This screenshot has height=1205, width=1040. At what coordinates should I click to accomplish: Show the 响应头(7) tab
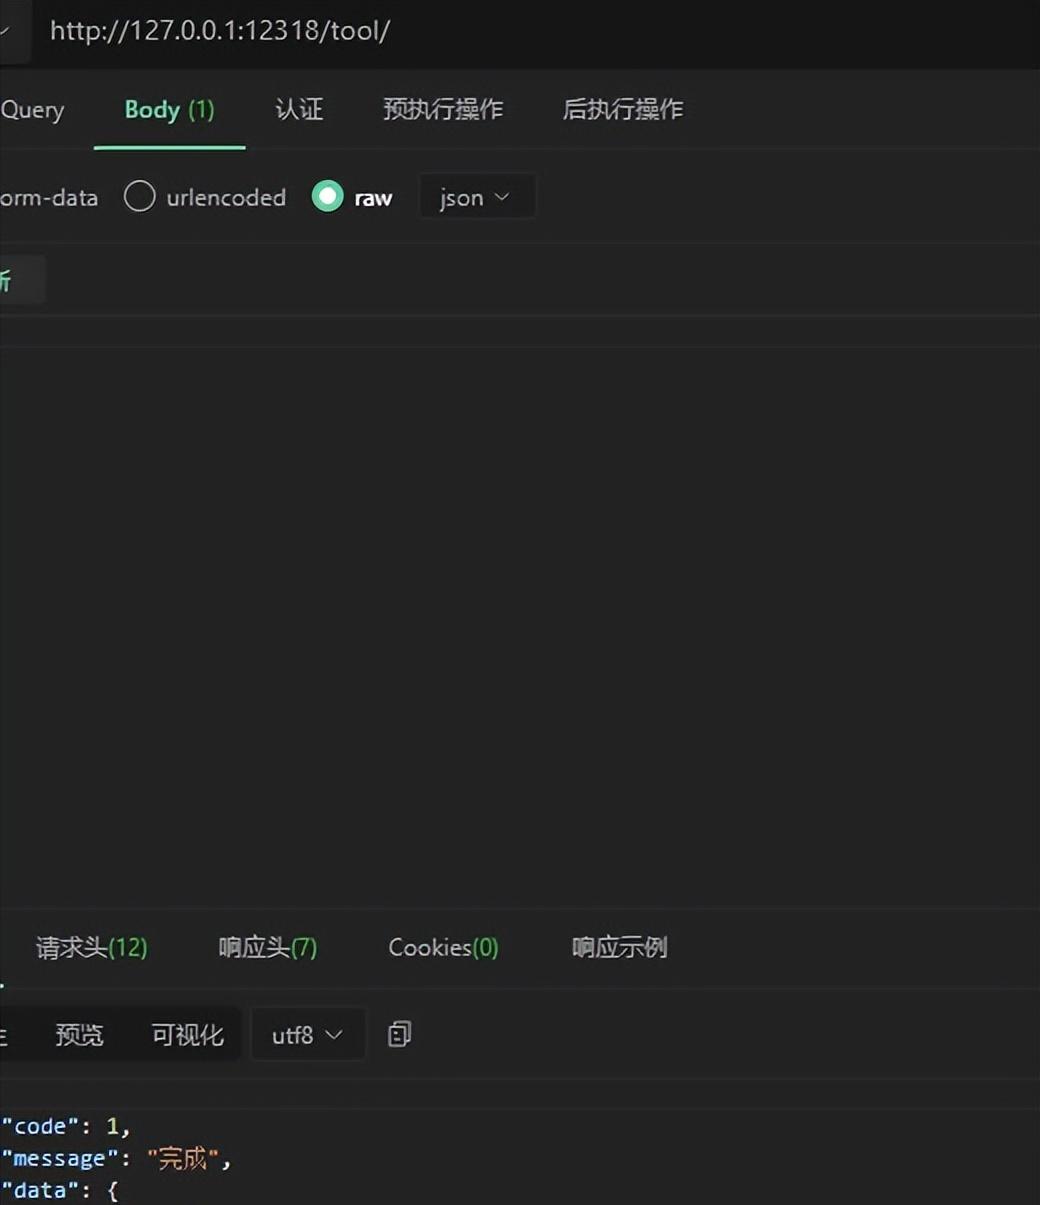(x=267, y=947)
